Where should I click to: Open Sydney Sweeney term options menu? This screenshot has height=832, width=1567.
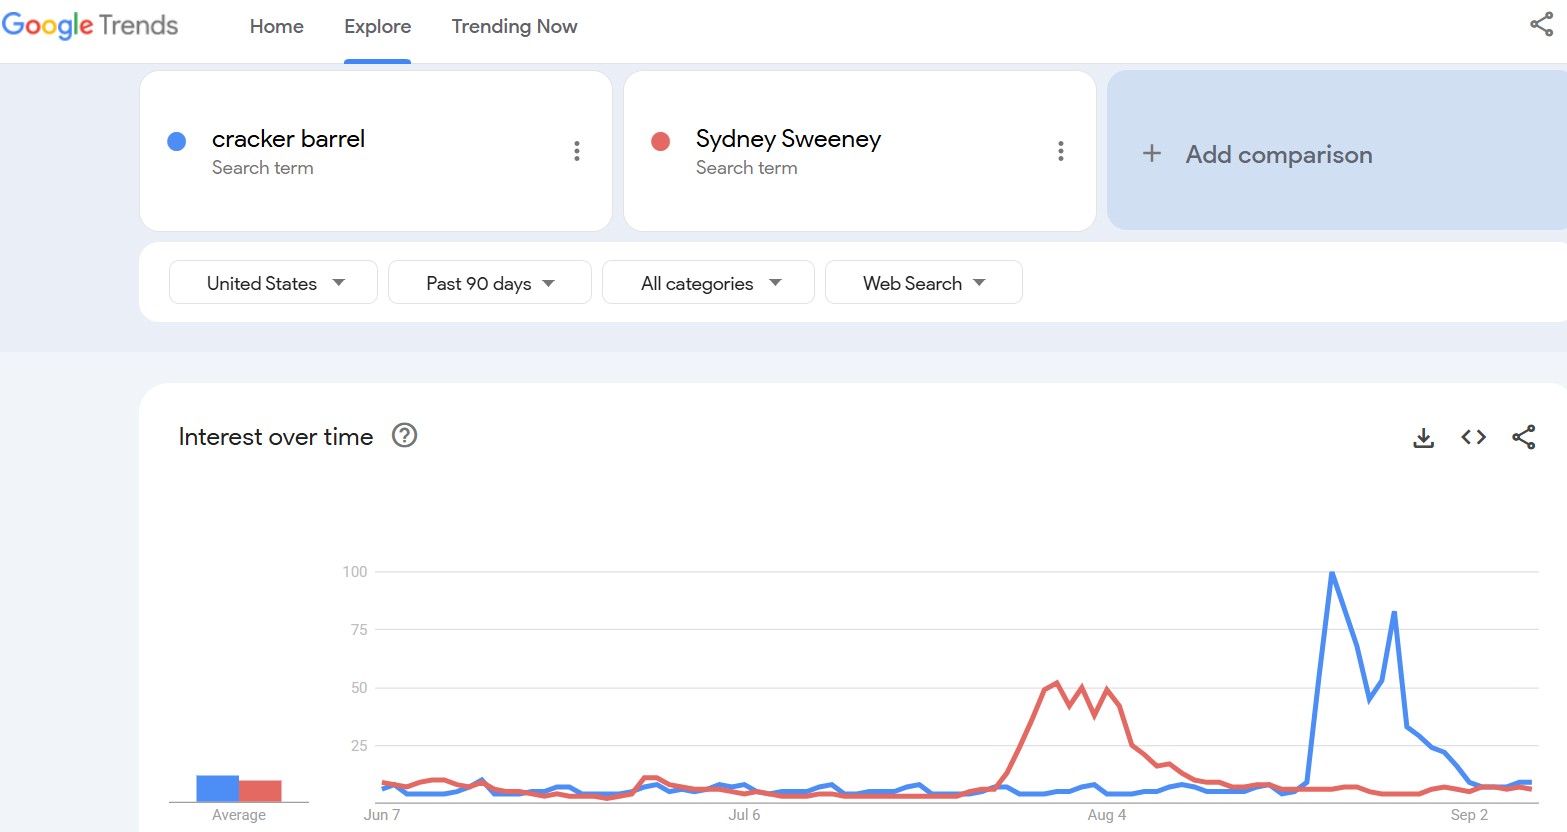click(x=1061, y=151)
